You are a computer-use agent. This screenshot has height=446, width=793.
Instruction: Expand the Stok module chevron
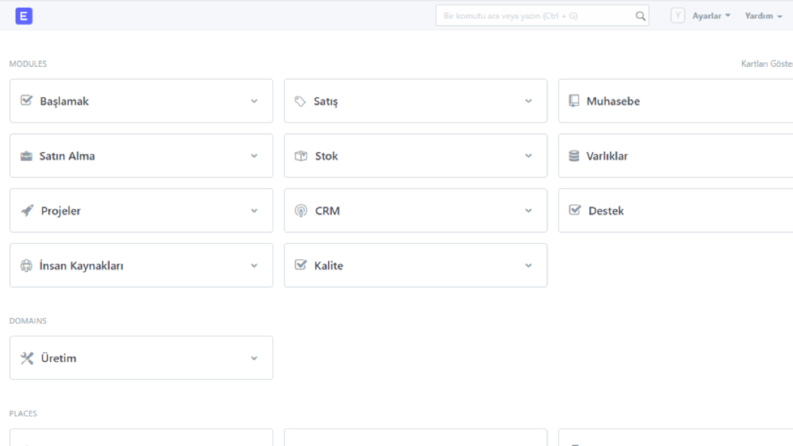point(528,156)
